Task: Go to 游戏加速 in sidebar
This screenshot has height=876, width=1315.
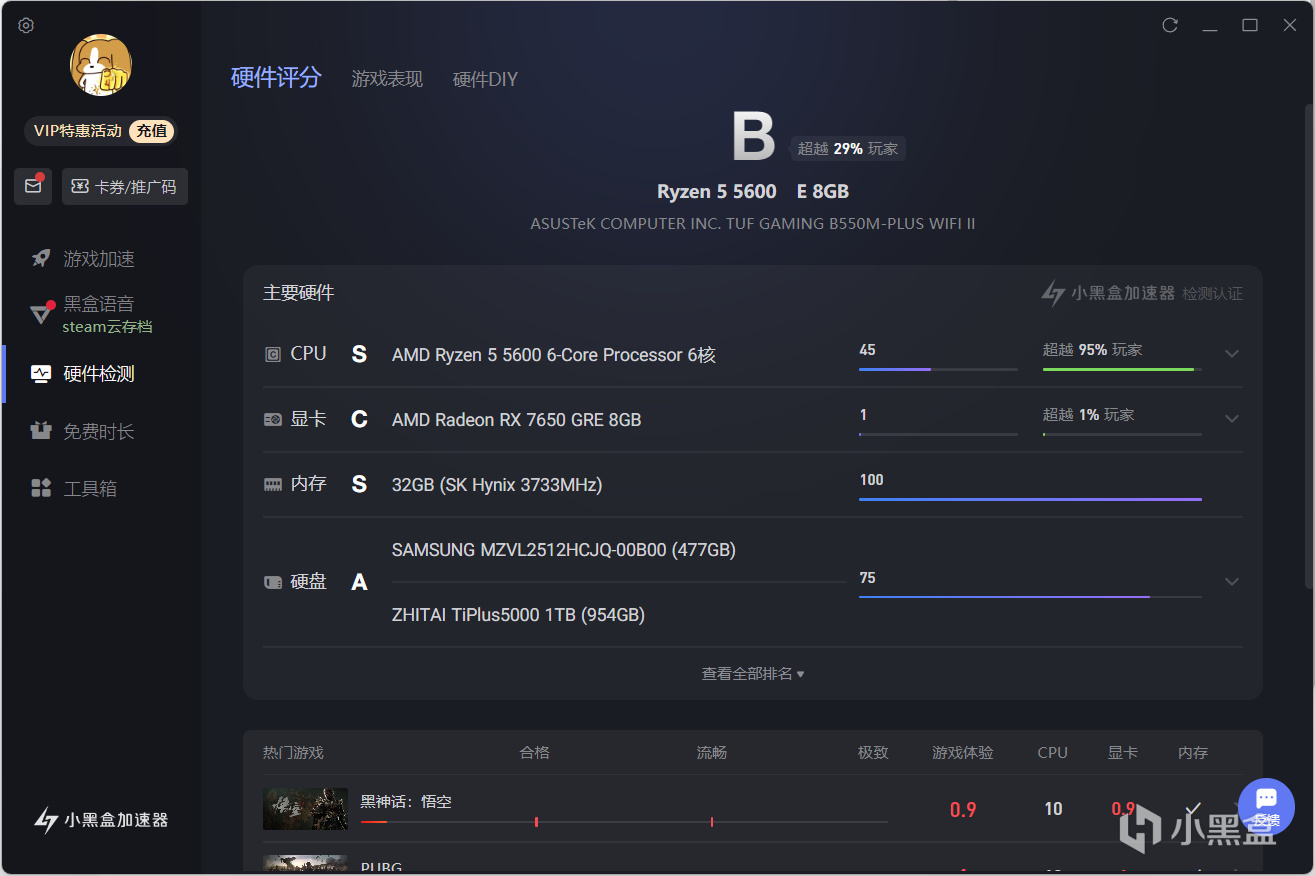Action: pos(100,259)
